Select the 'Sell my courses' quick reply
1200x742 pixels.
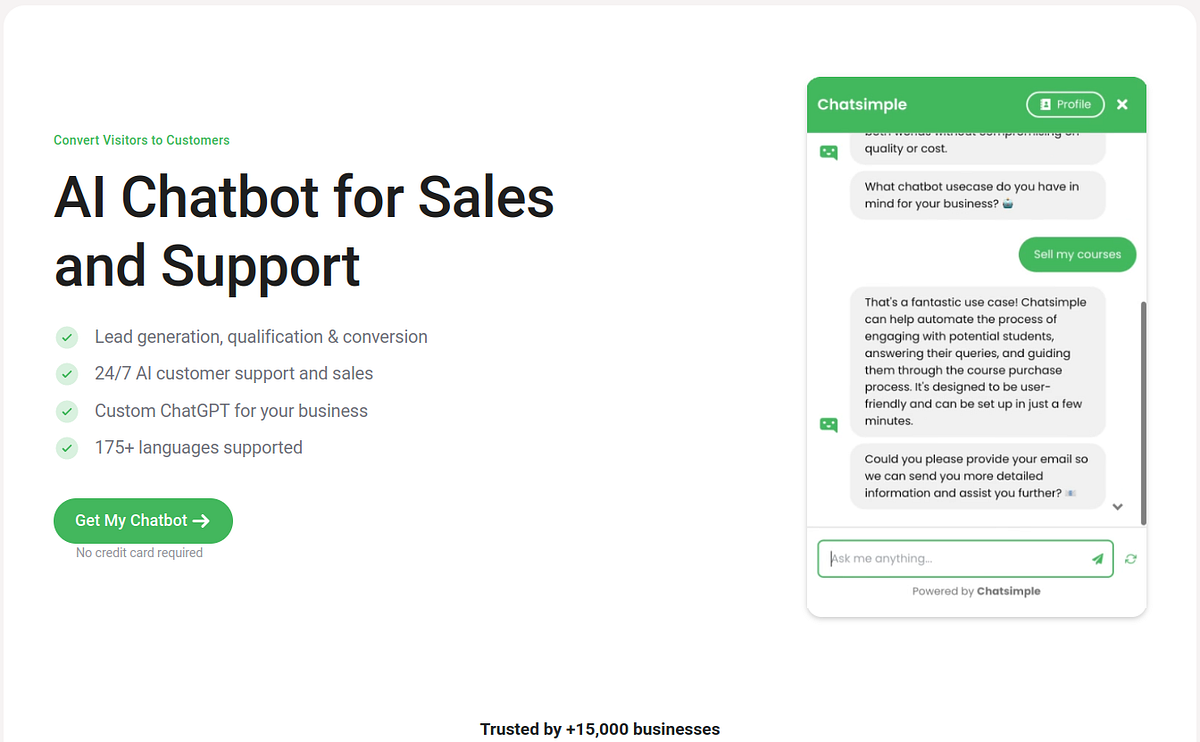[x=1077, y=254]
